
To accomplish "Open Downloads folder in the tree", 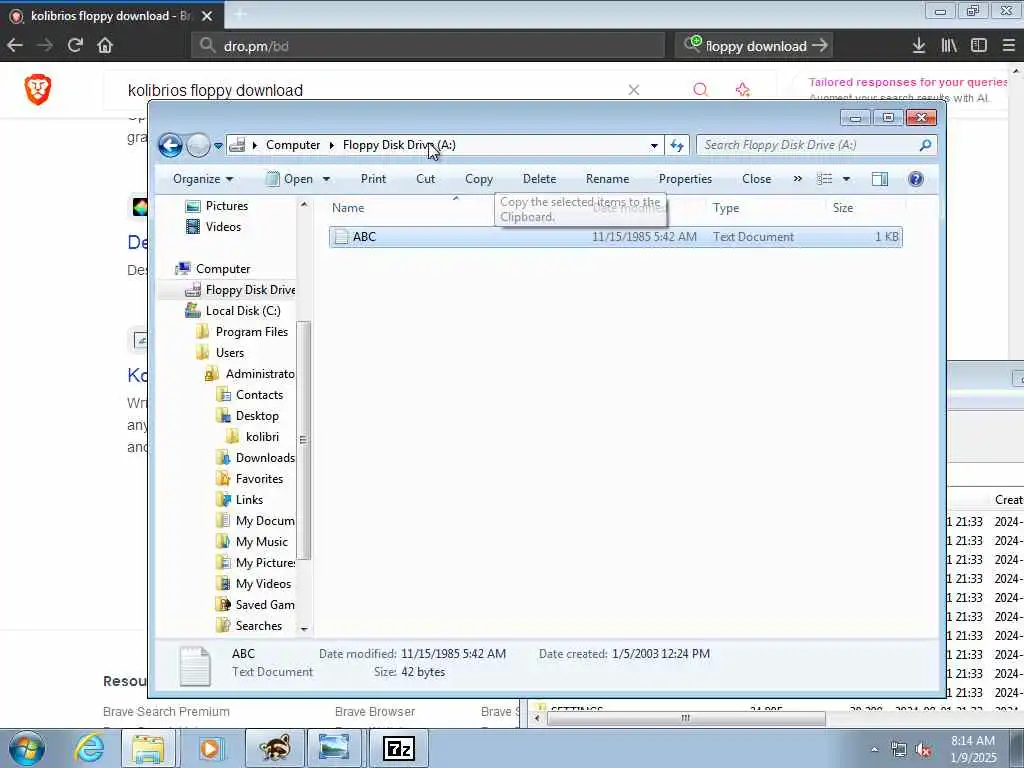I will [264, 458].
